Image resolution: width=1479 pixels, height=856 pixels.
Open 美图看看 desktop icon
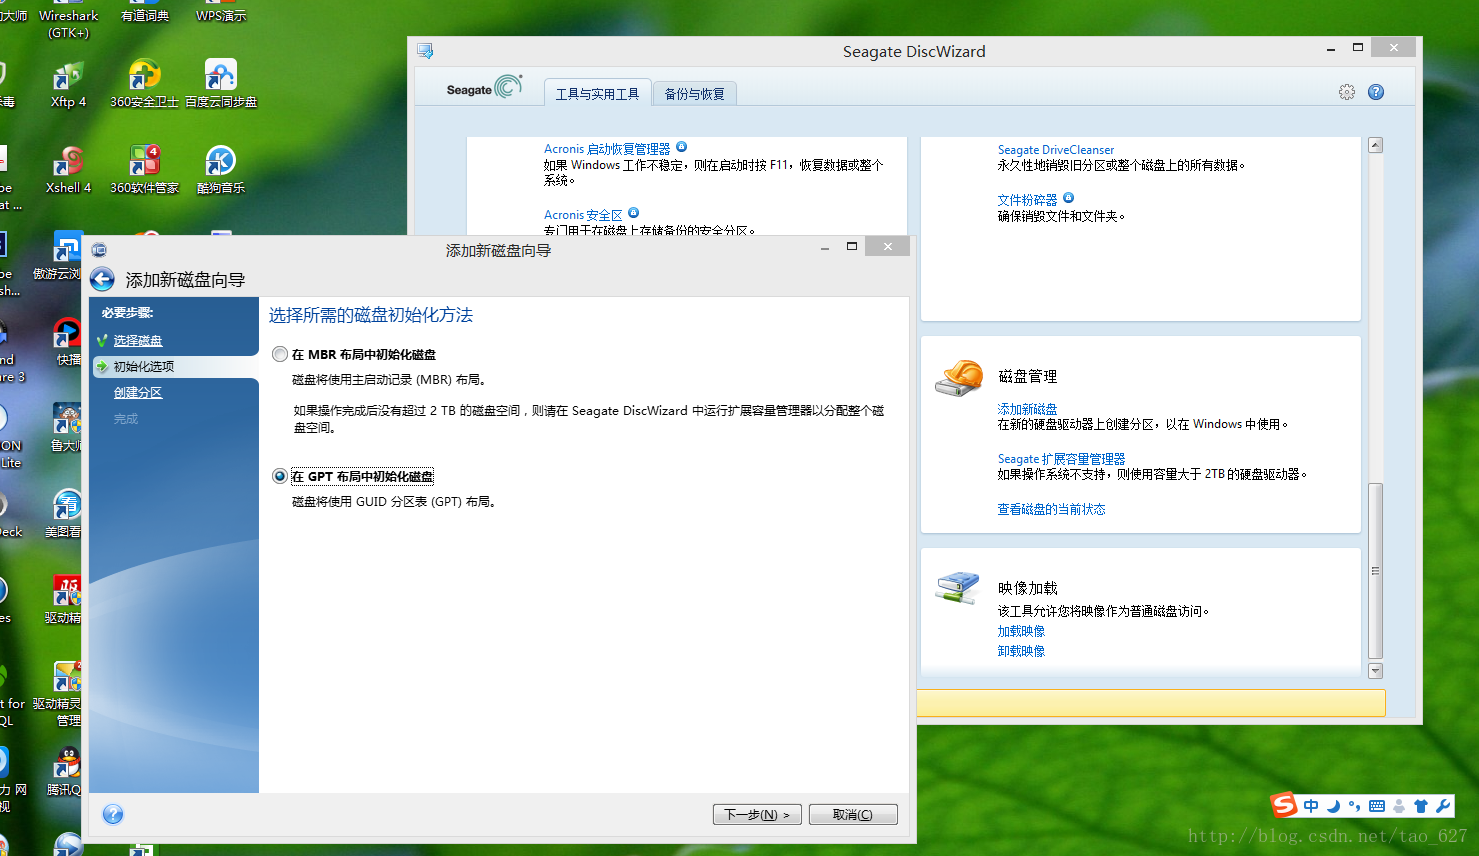click(x=64, y=514)
